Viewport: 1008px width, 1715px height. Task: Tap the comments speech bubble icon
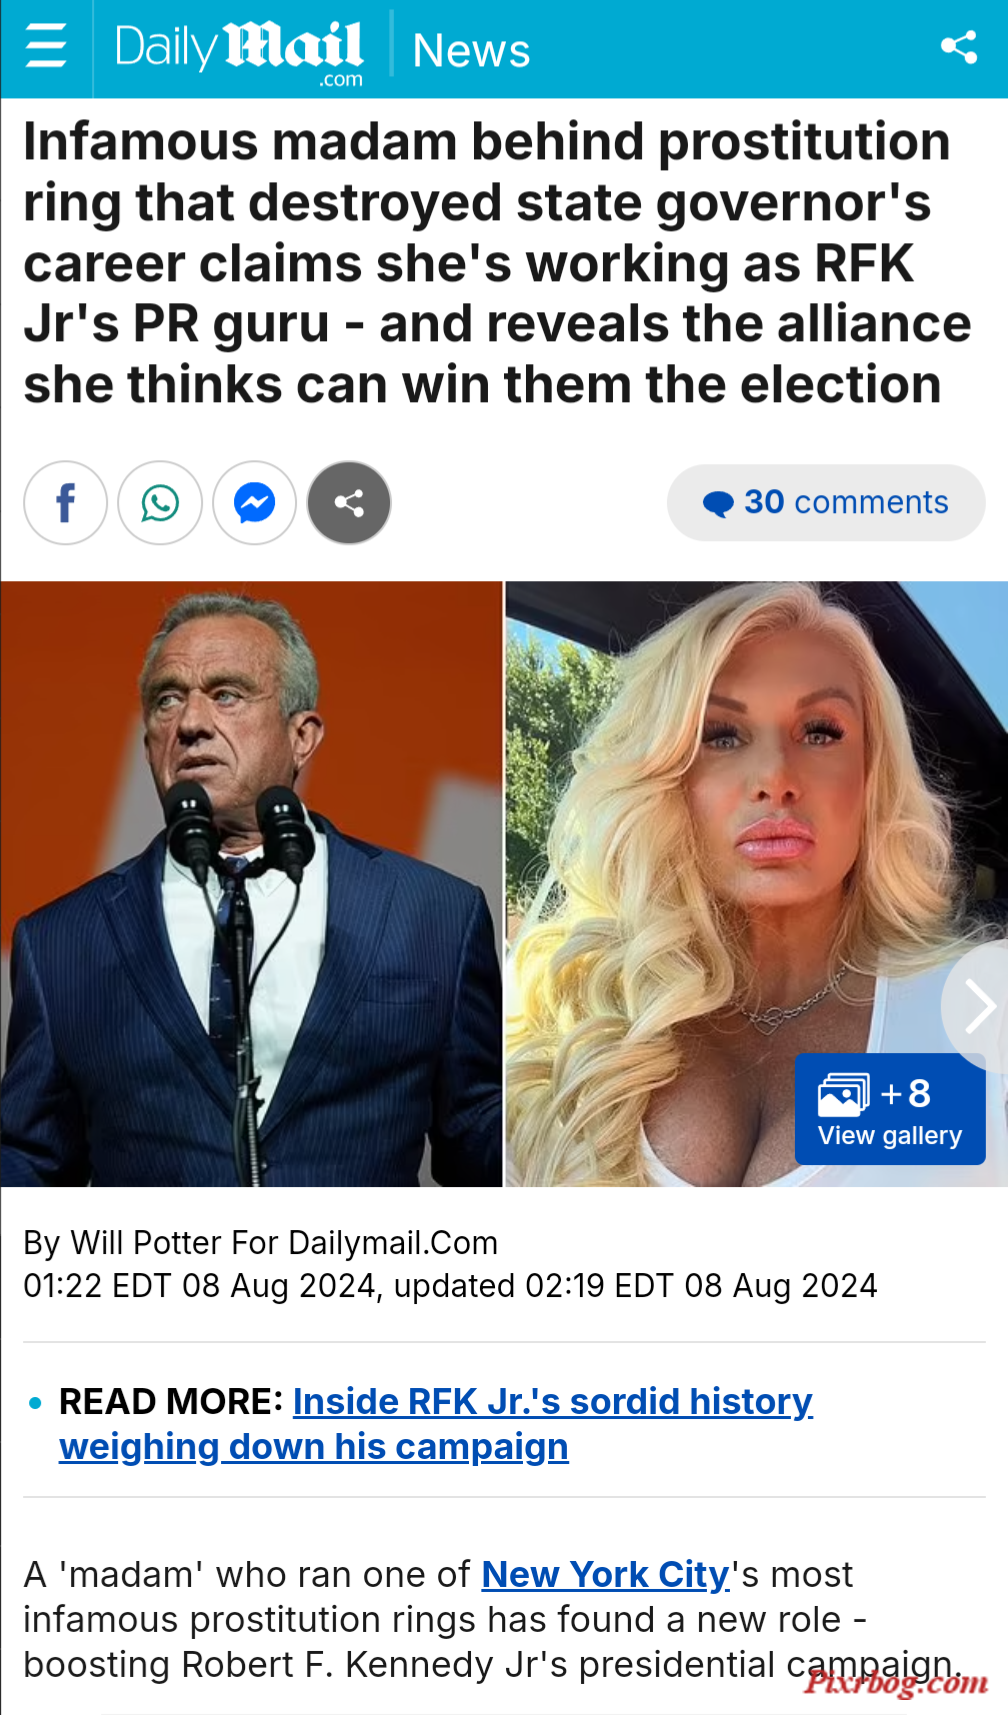[x=718, y=503]
